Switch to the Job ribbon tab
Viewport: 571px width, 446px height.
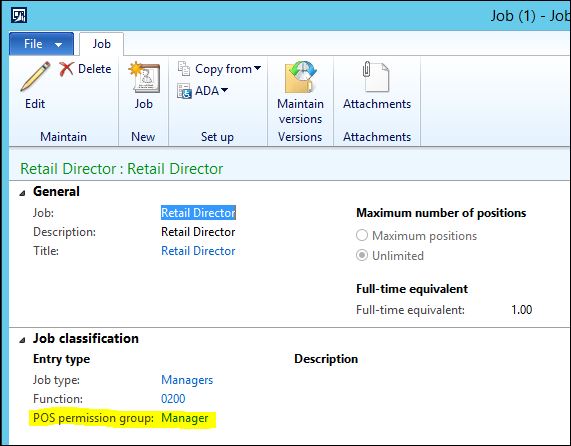[101, 44]
